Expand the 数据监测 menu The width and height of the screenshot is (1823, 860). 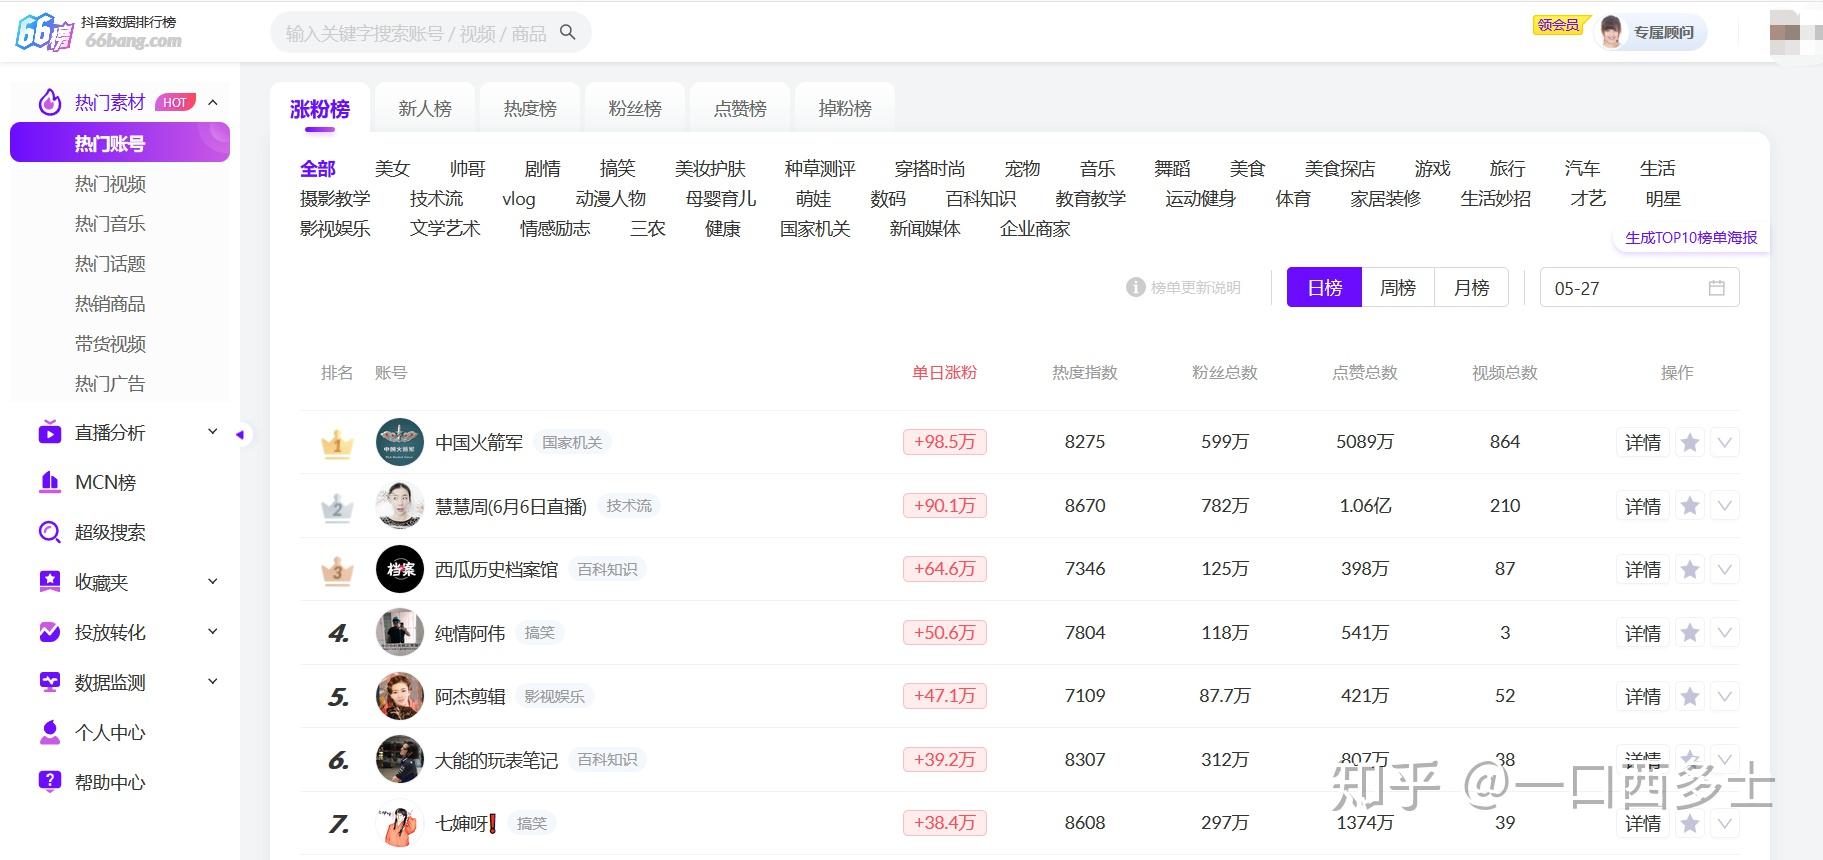[212, 682]
